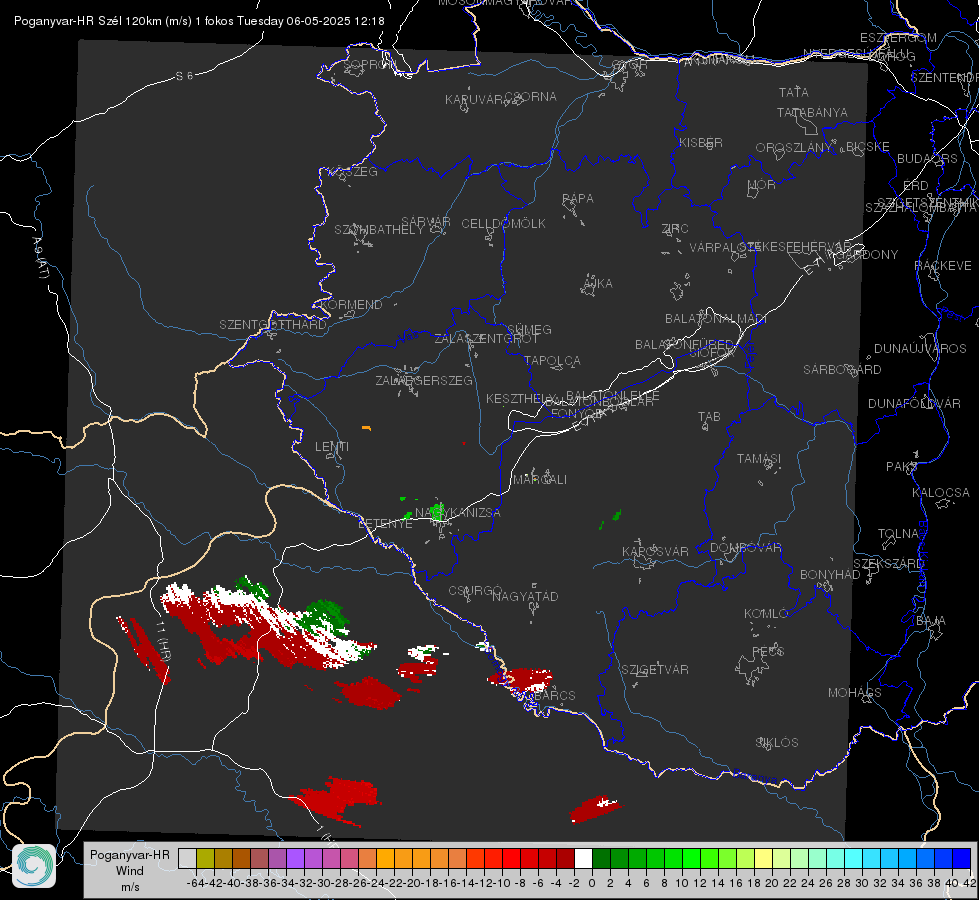Click the SZENTGOTTHARD city label

pos(273,325)
